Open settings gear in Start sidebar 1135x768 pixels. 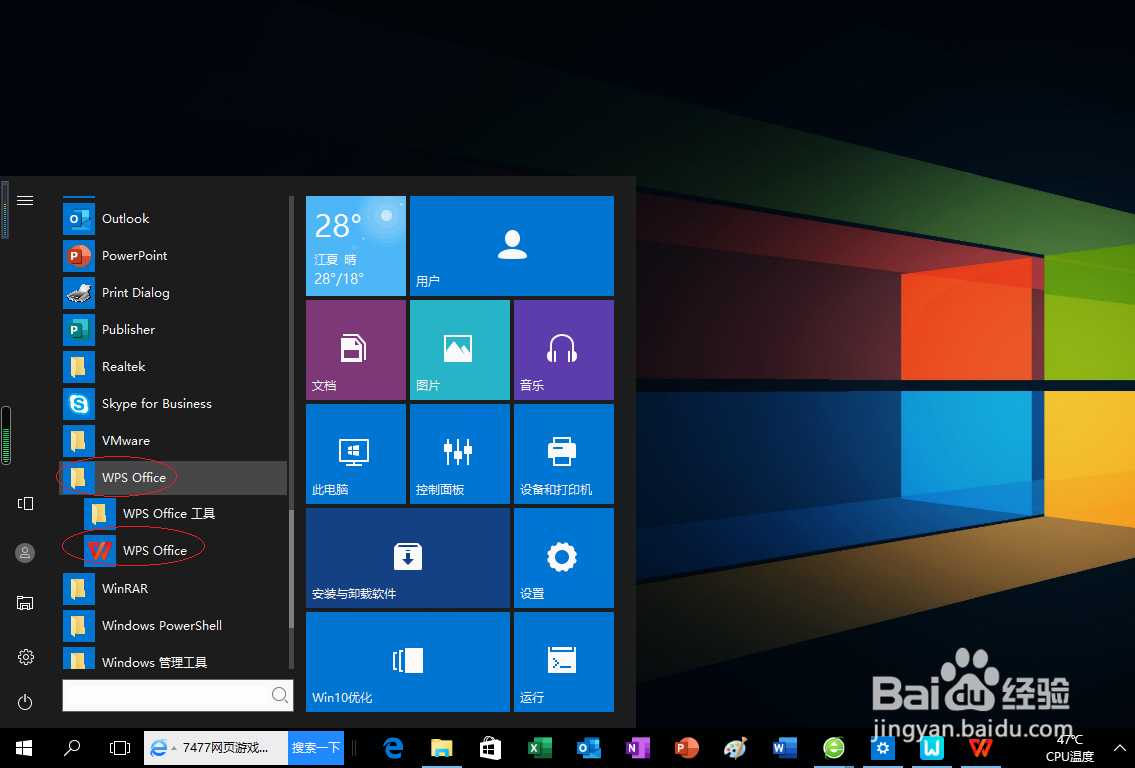25,657
